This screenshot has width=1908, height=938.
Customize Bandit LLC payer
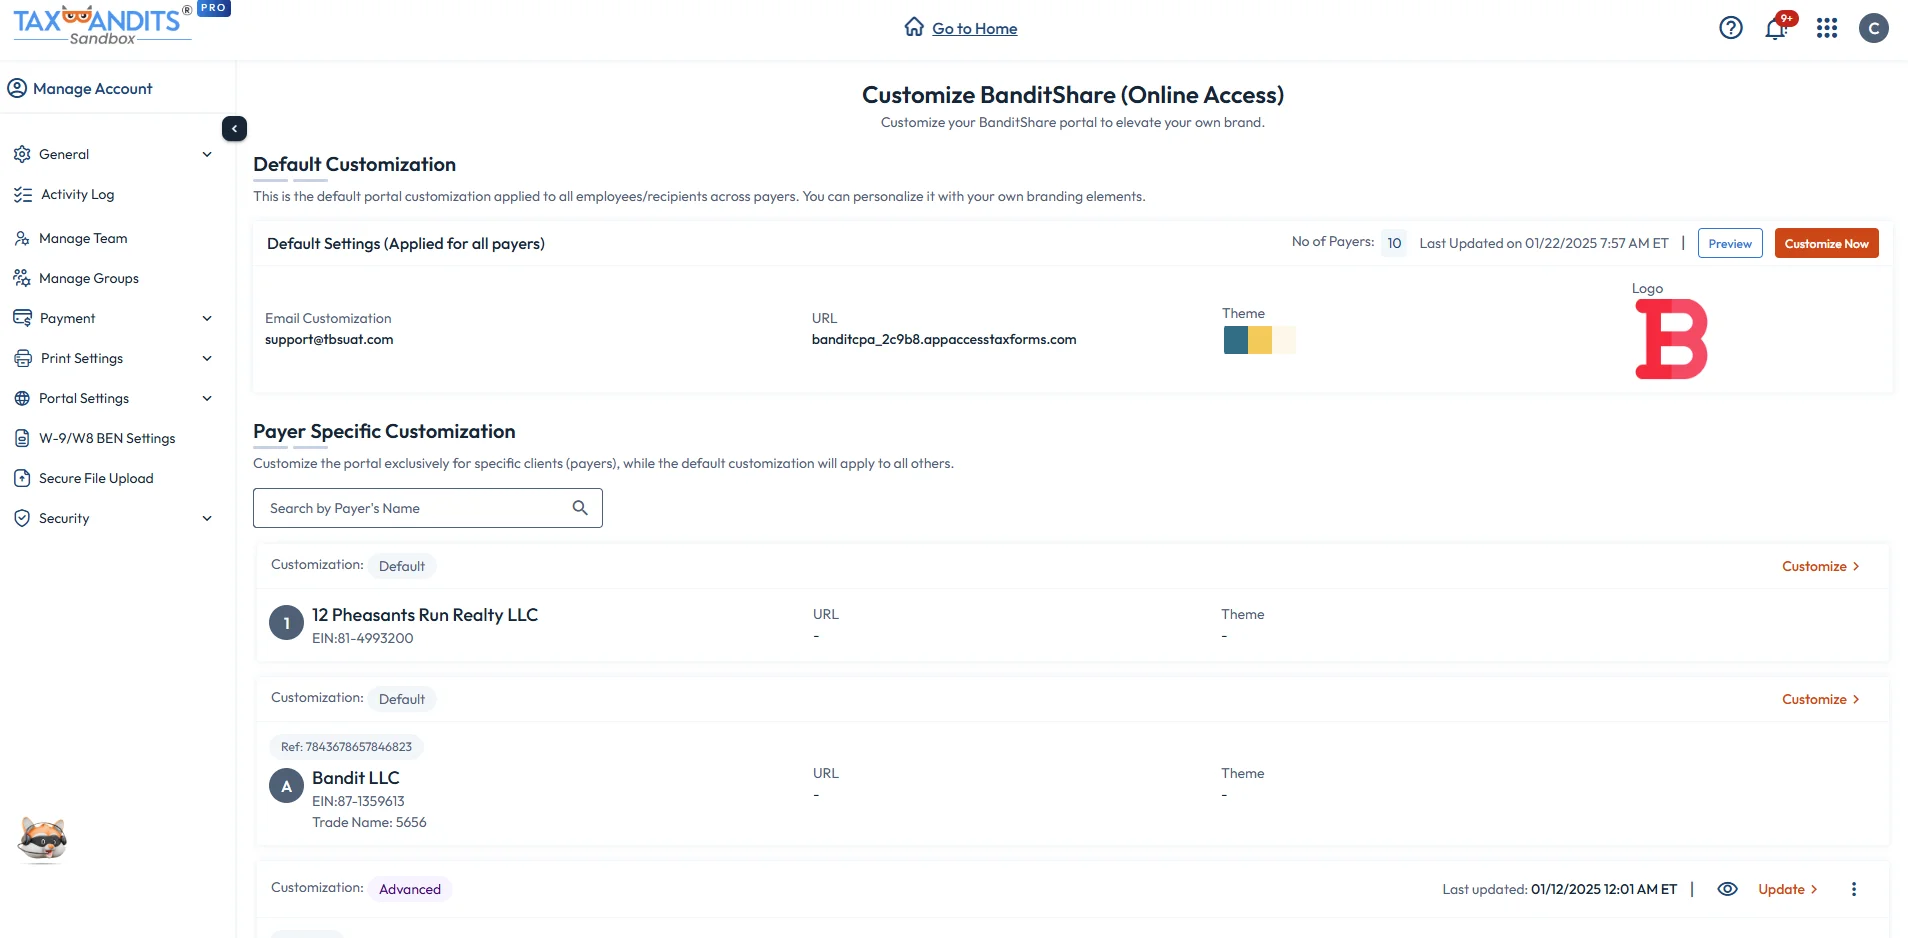click(x=1820, y=699)
